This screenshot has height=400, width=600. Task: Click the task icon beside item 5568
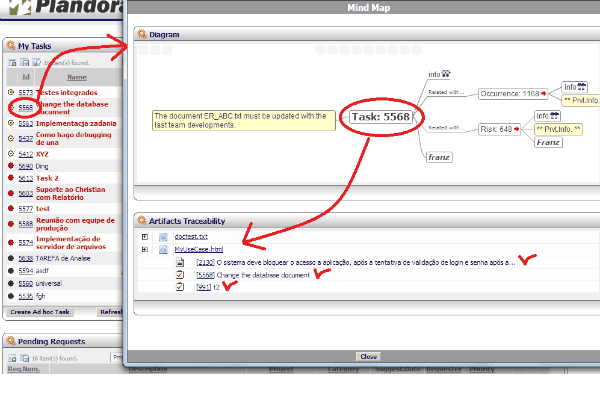point(180,274)
